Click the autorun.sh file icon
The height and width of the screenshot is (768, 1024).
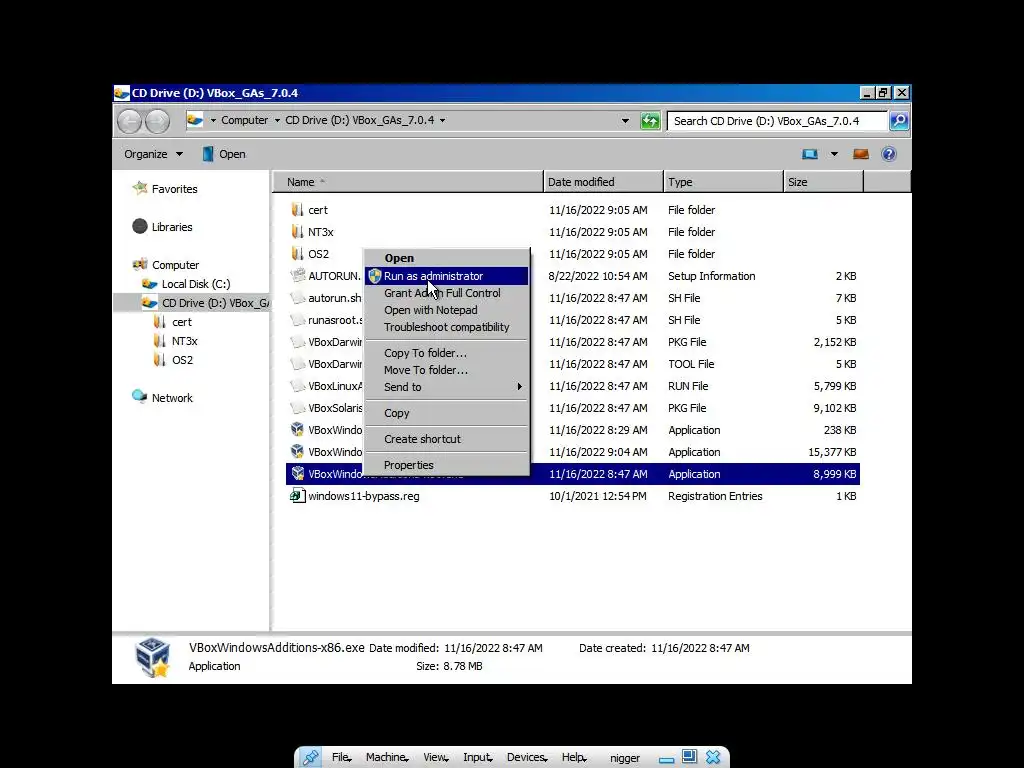tap(298, 298)
